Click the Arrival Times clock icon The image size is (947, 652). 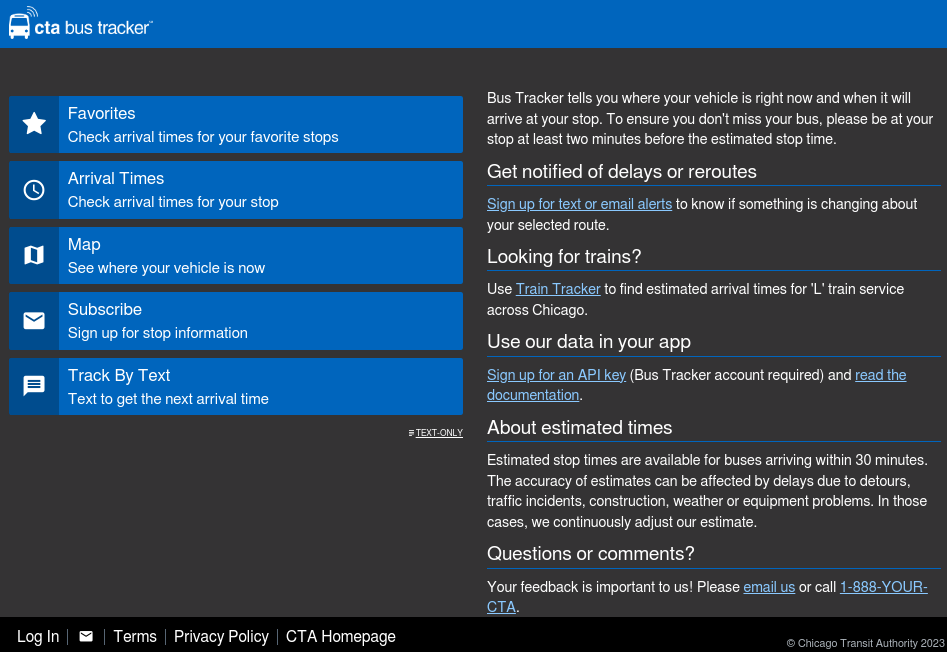[34, 190]
